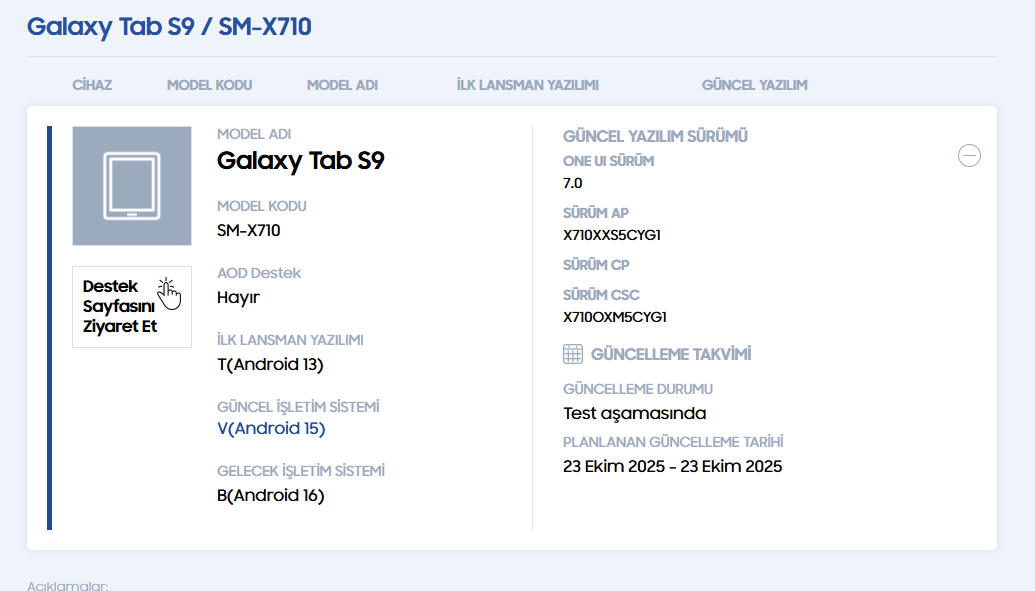Click the B(Android 16) future OS value
Screen dimensions: 1035x591
271,495
